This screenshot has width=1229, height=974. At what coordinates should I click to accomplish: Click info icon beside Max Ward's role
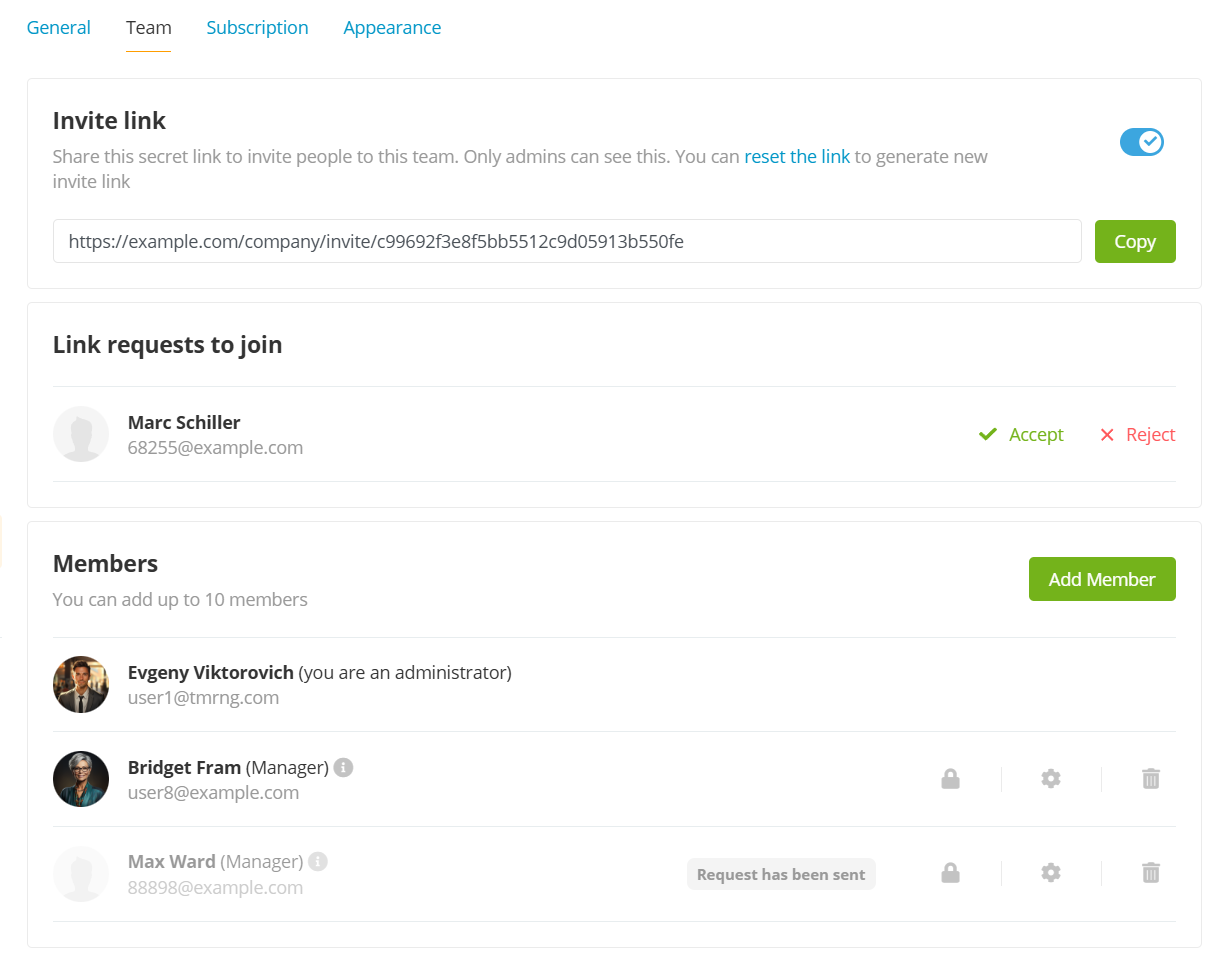(x=318, y=861)
